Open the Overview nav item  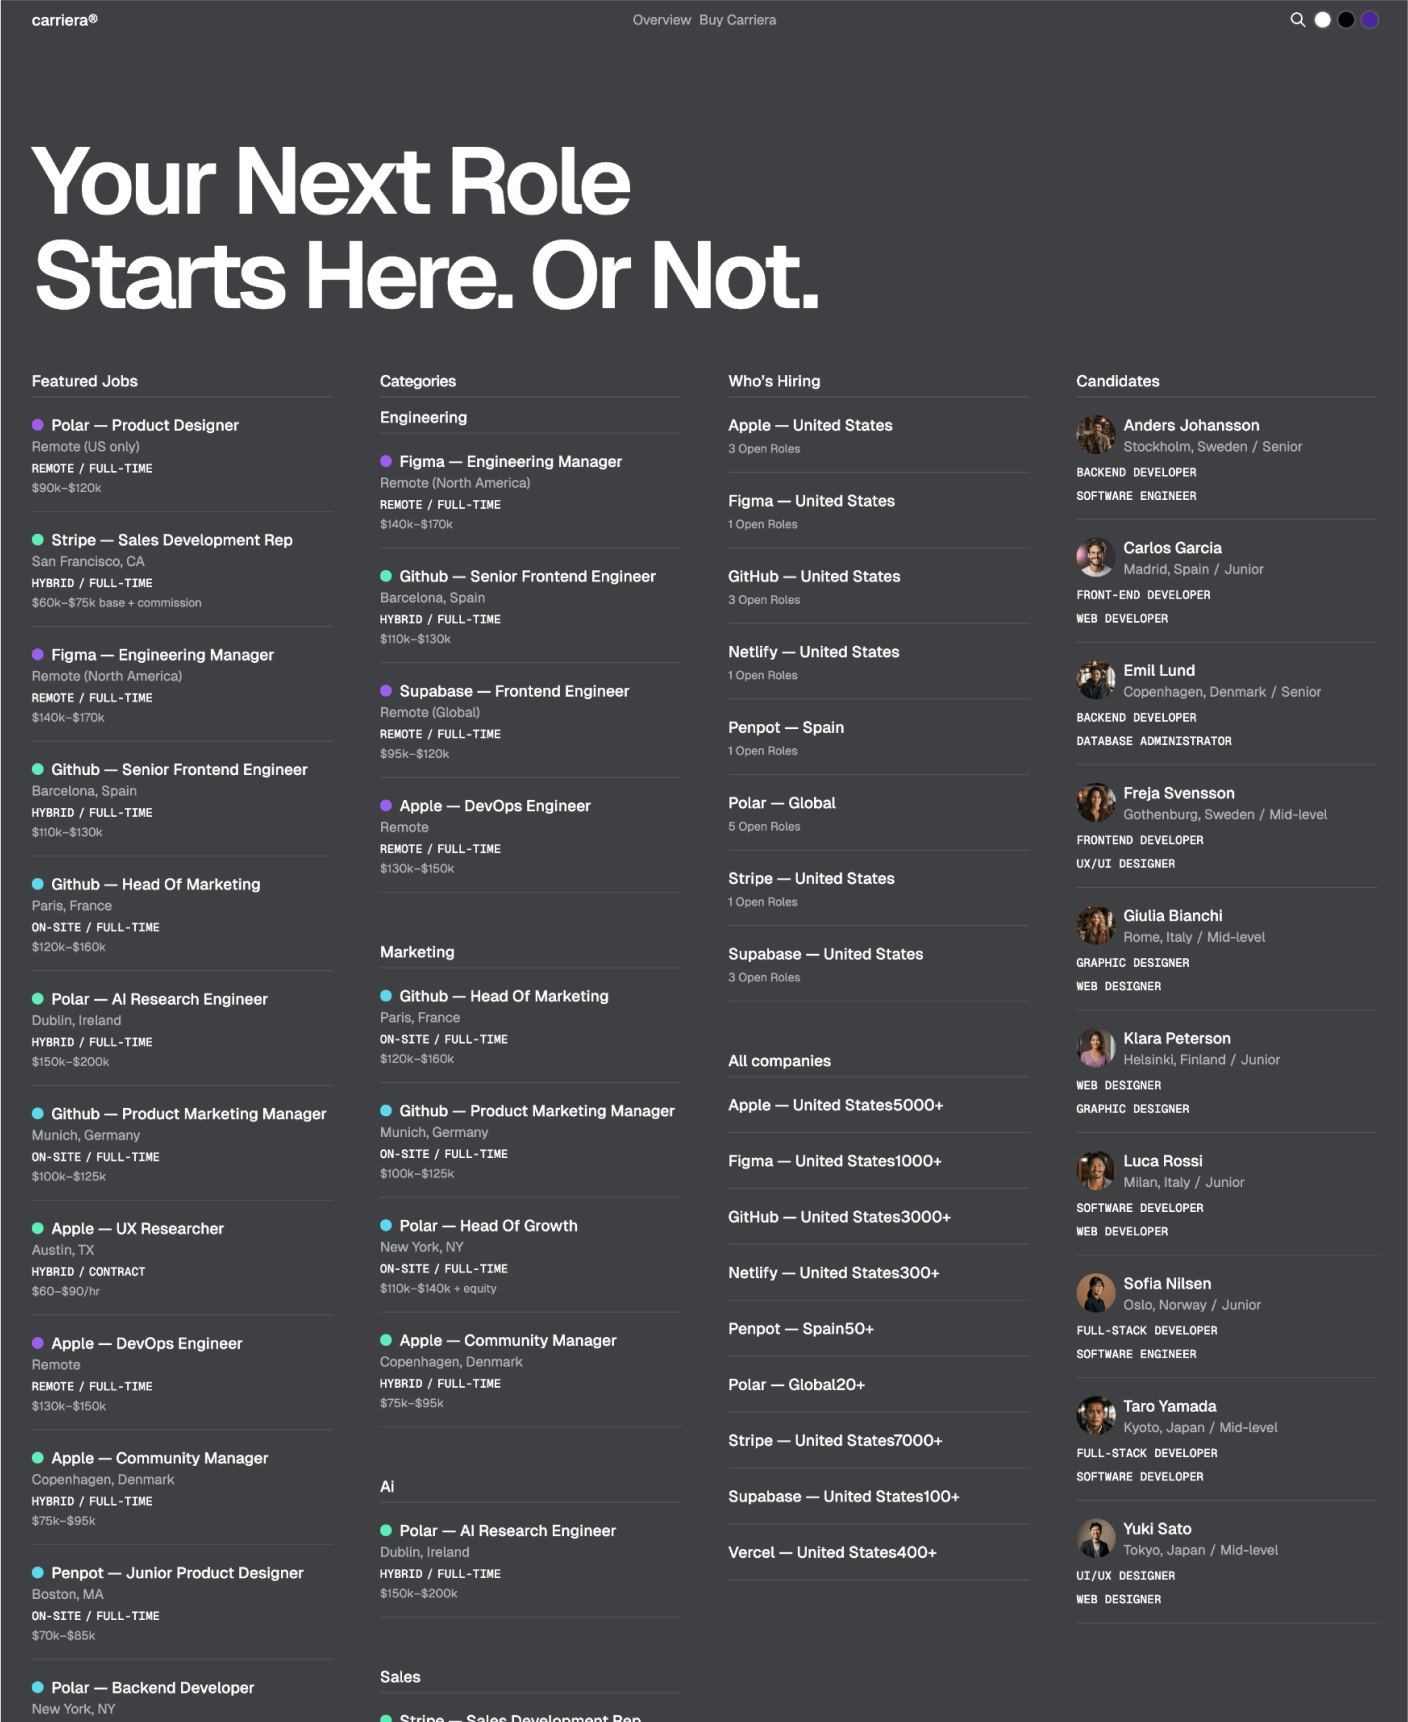[661, 20]
